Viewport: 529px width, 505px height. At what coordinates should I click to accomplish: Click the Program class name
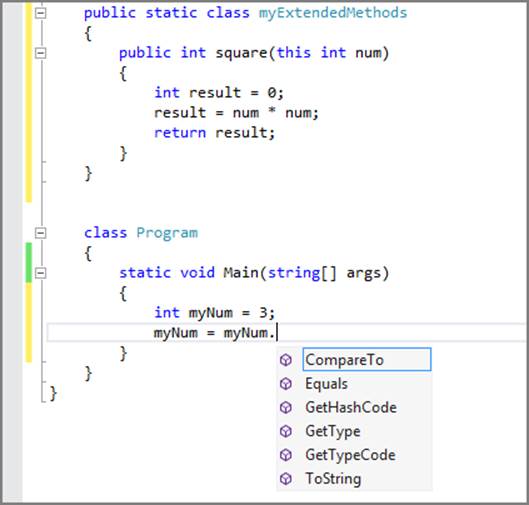(x=167, y=233)
